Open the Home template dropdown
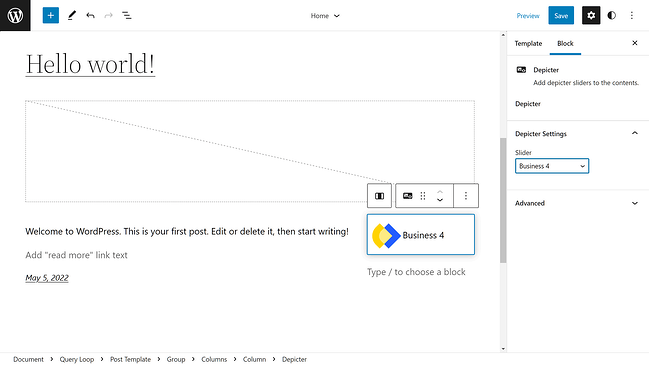Image resolution: width=649 pixels, height=365 pixels. pos(325,16)
